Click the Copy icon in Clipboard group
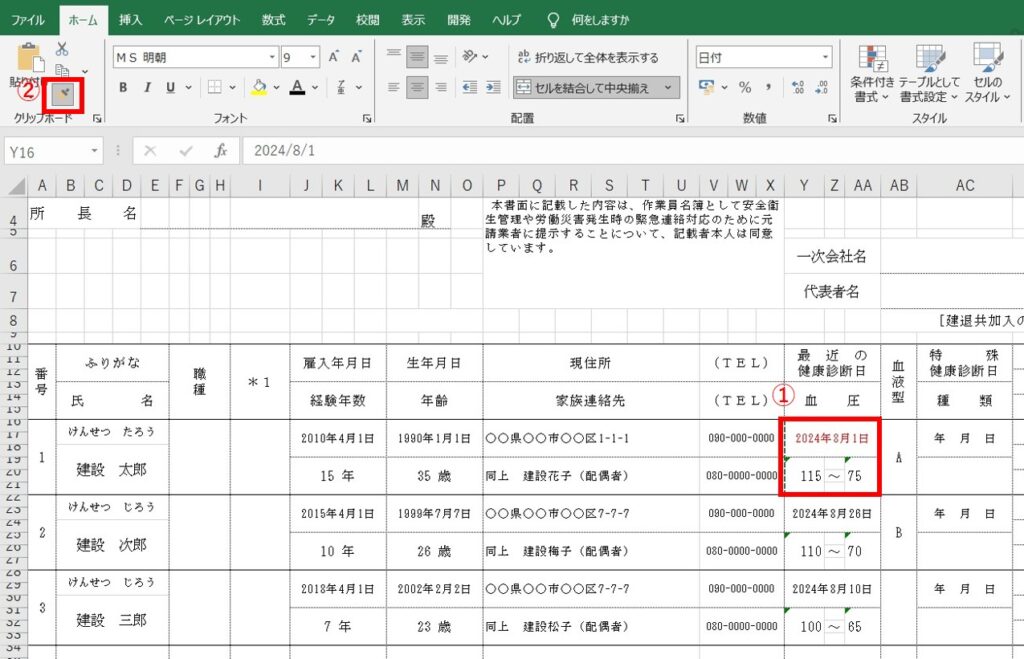 click(x=63, y=71)
